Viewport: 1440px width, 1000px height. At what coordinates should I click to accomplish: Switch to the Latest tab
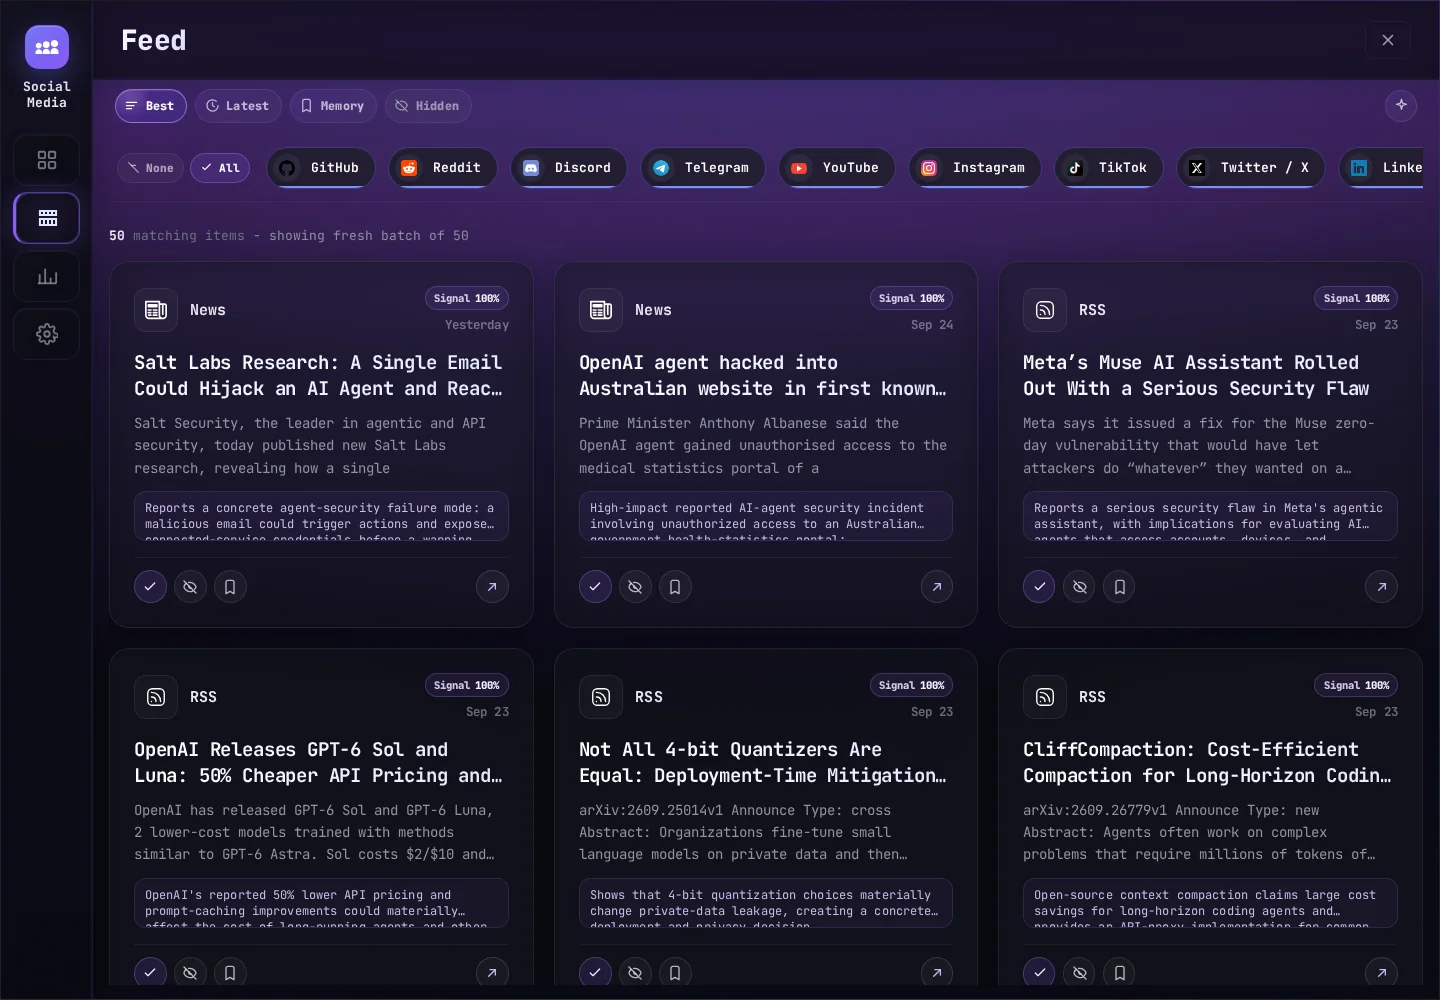tap(238, 106)
